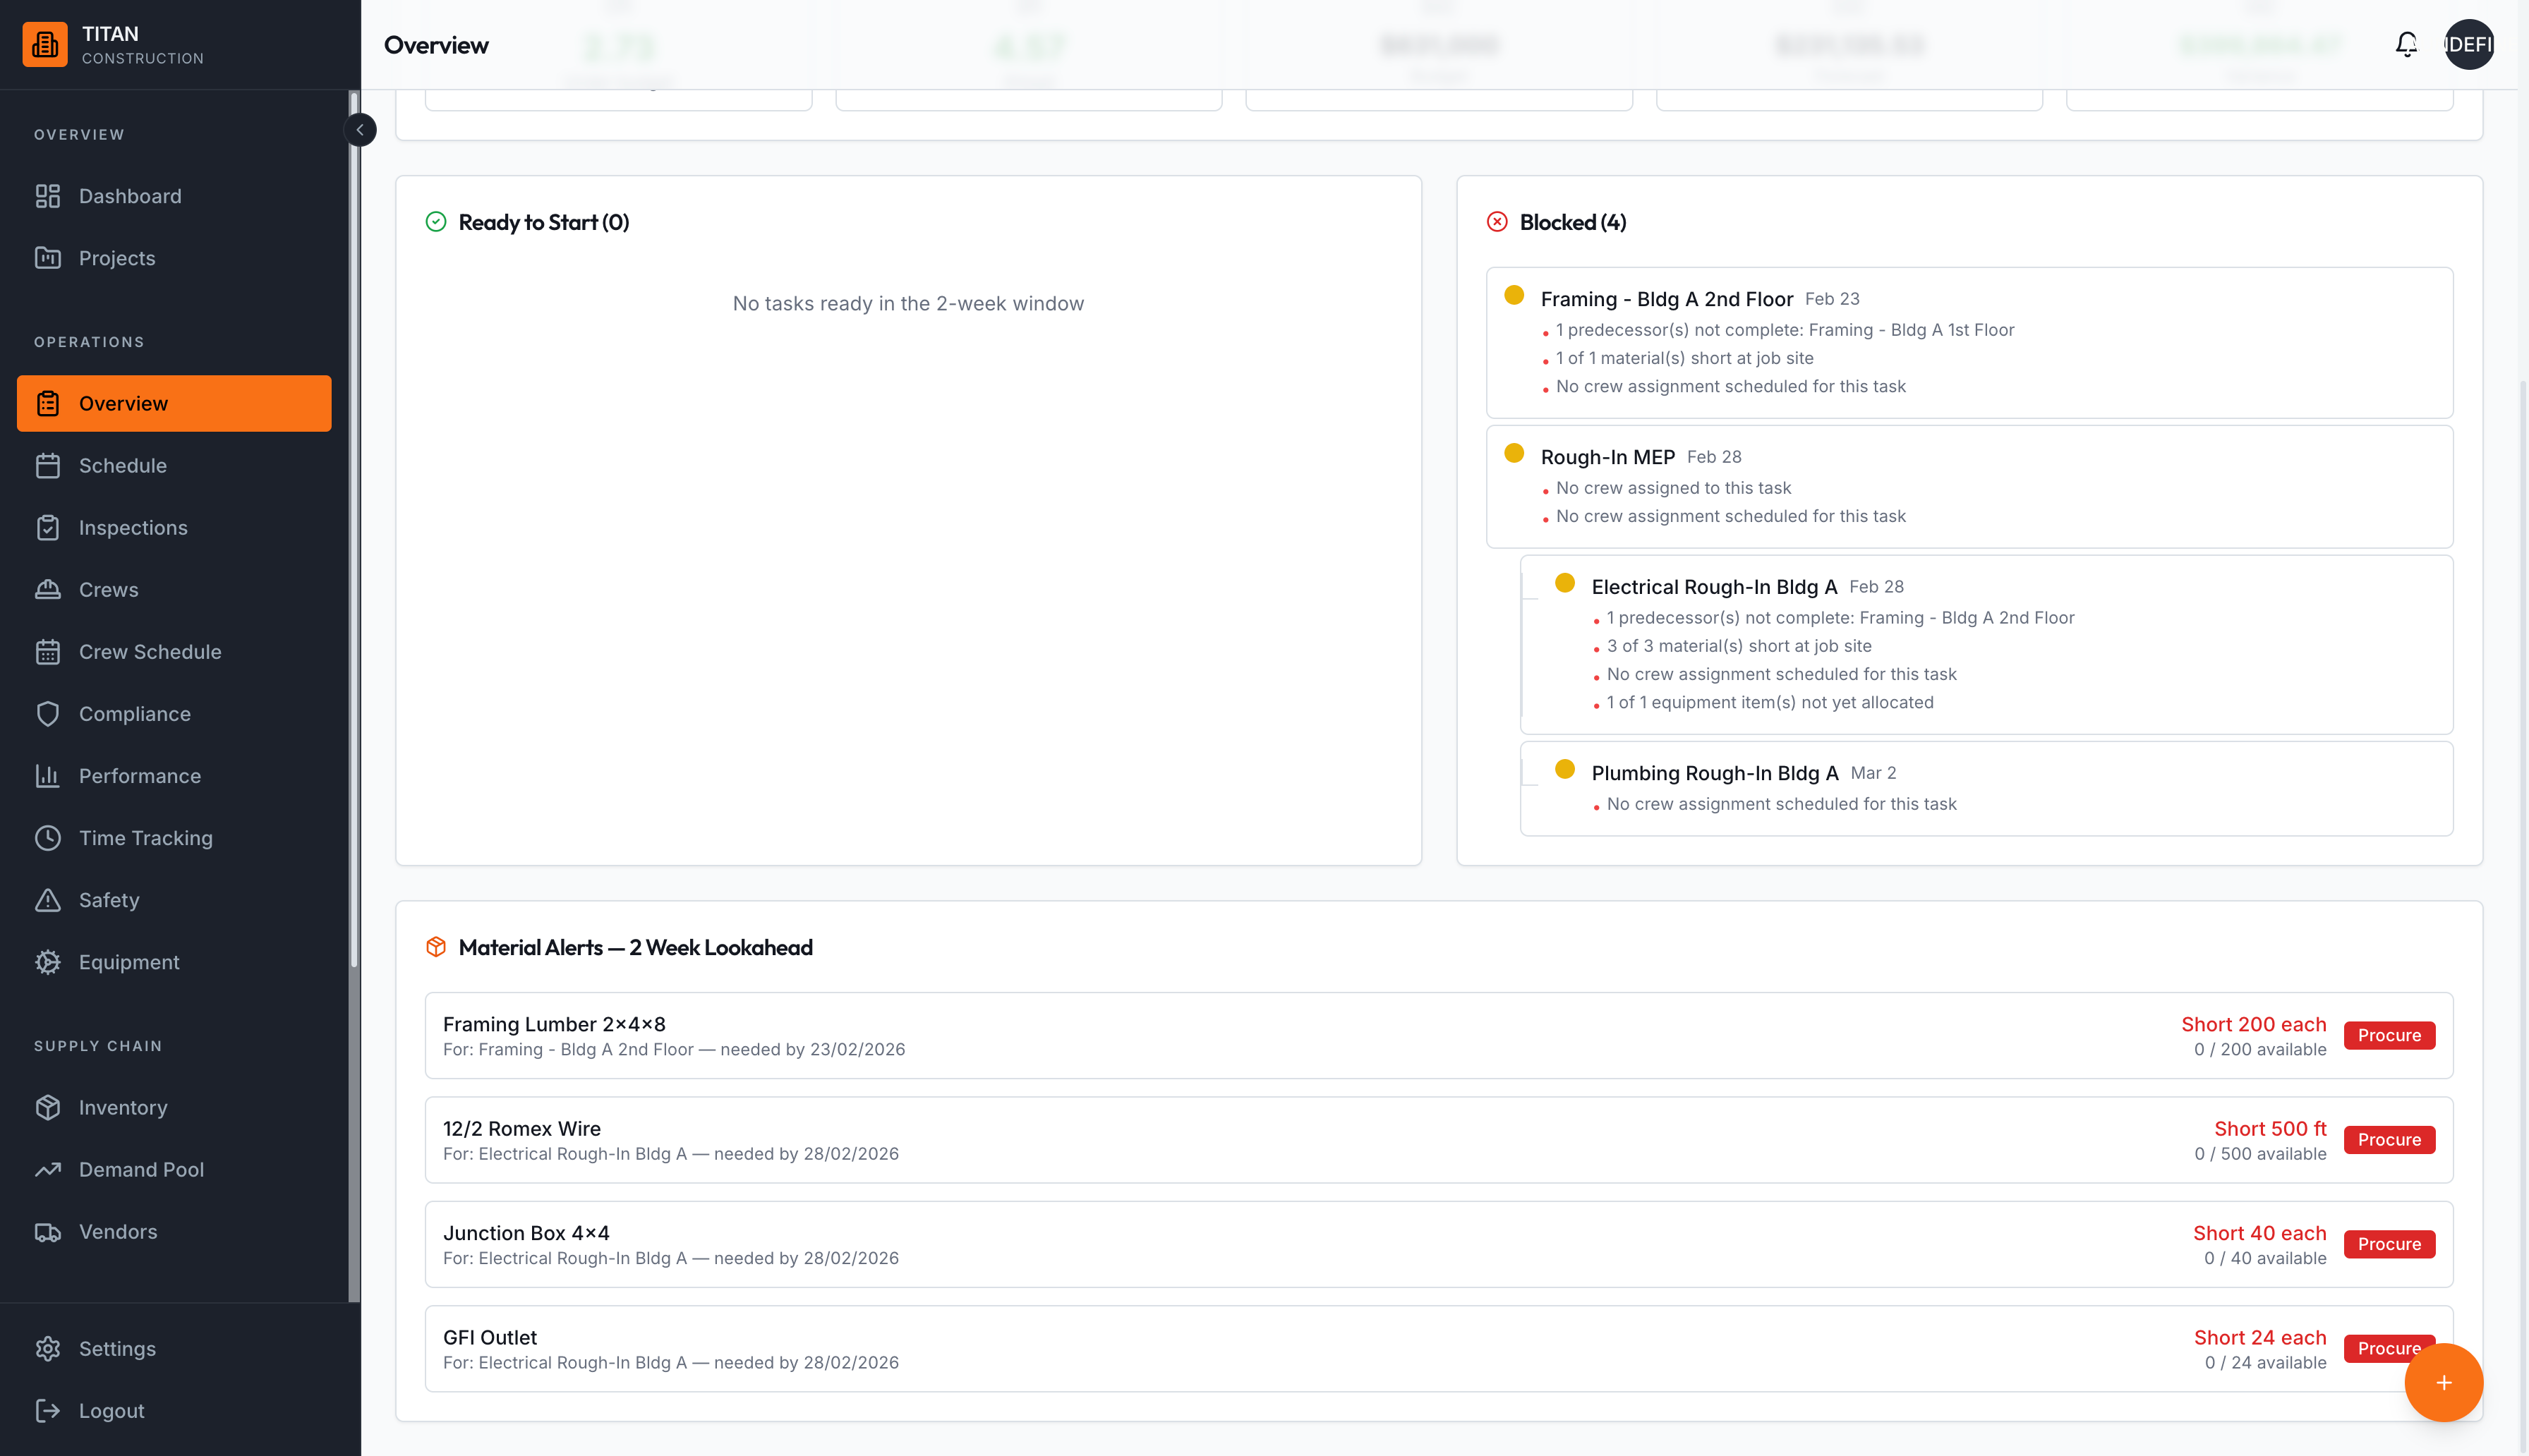
Task: Click the Short 500 ft shortage text
Action: click(x=2270, y=1128)
